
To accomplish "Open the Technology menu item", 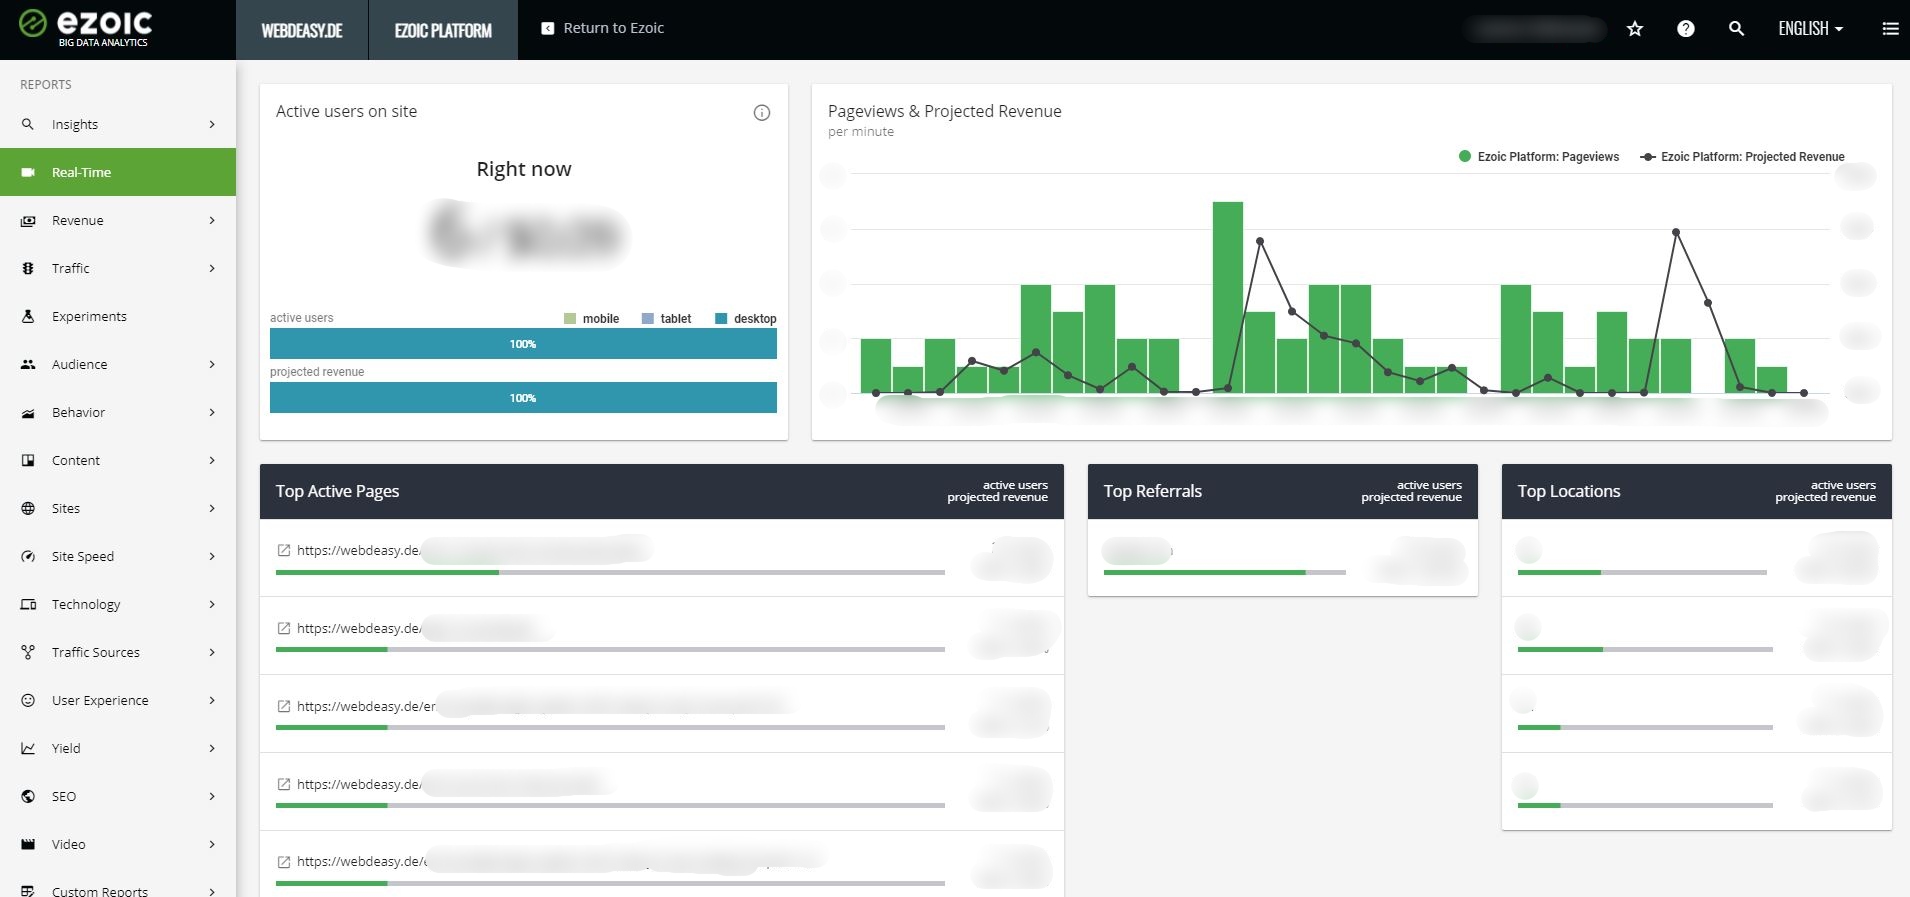I will [118, 604].
